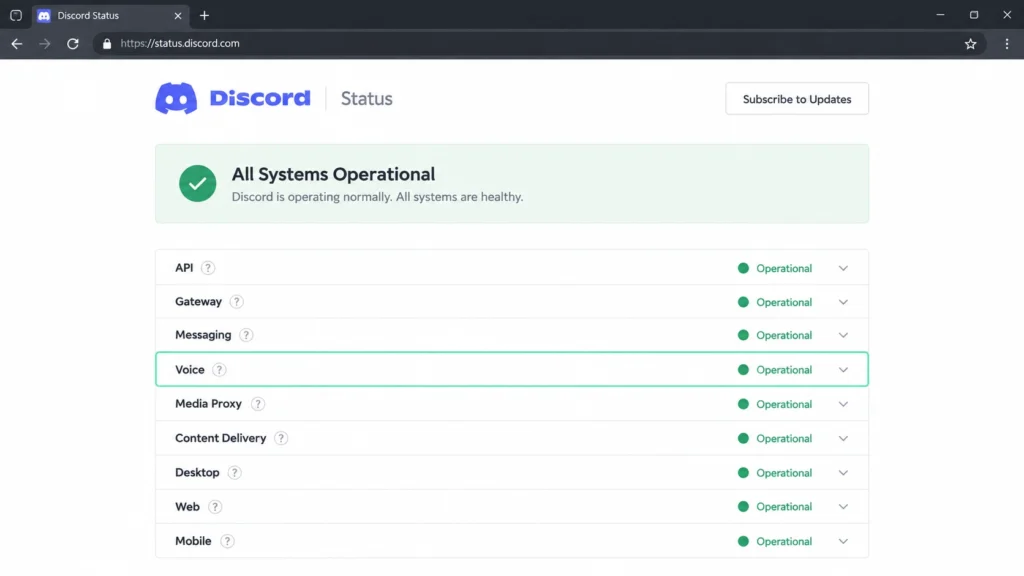Click Operational status text in Desktop row
The height and width of the screenshot is (576, 1024).
click(784, 473)
